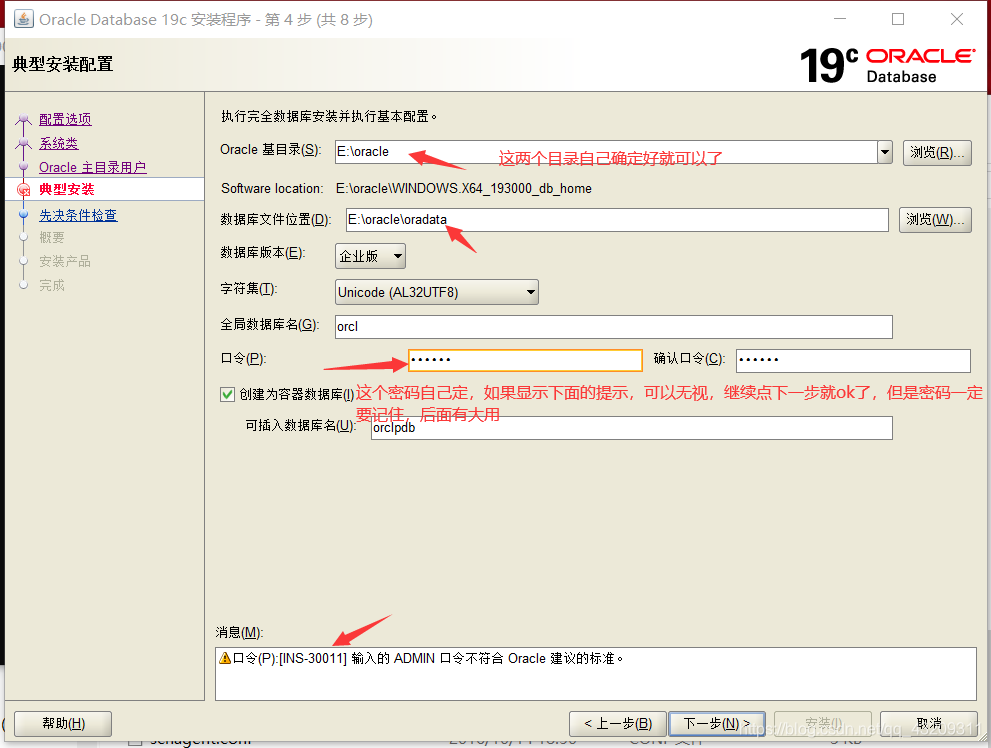
Task: Open the 字符集 Unicode AL32UTF8 dropdown
Action: pos(530,291)
